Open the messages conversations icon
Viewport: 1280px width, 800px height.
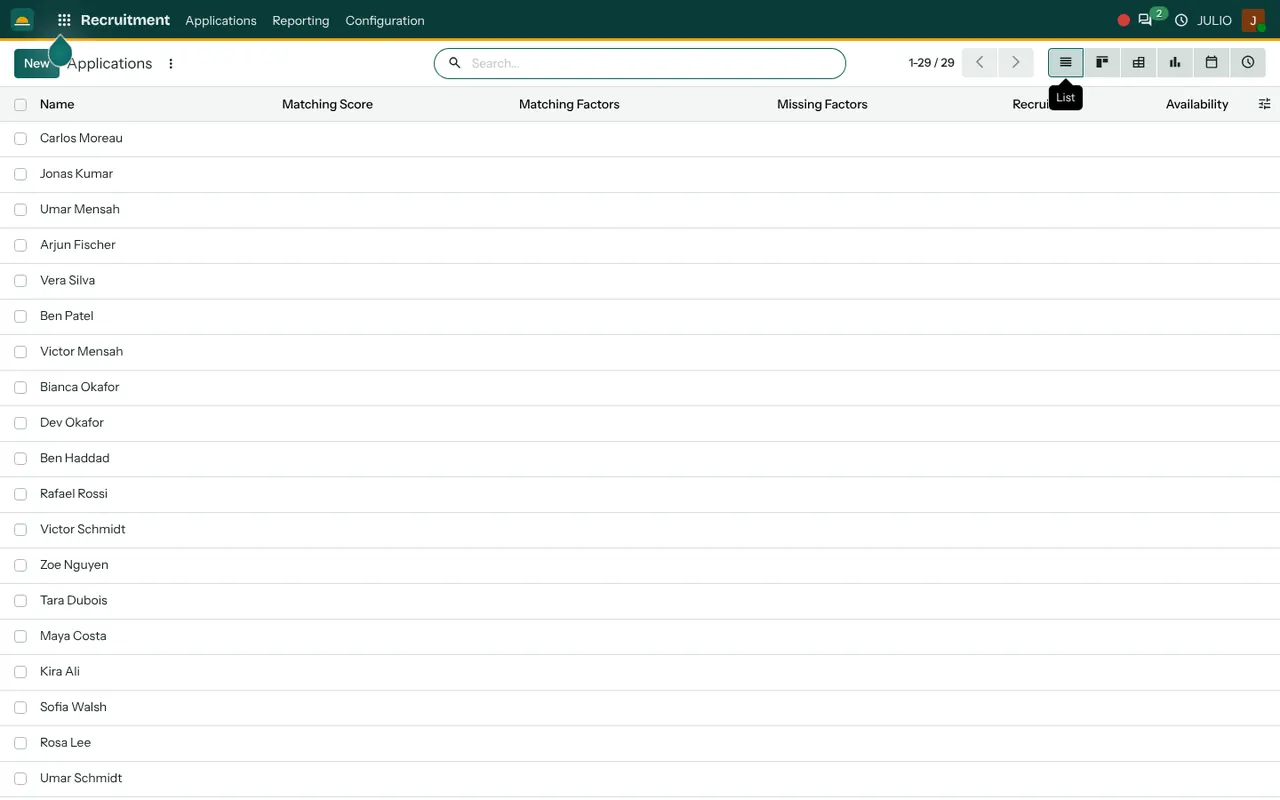point(1145,20)
